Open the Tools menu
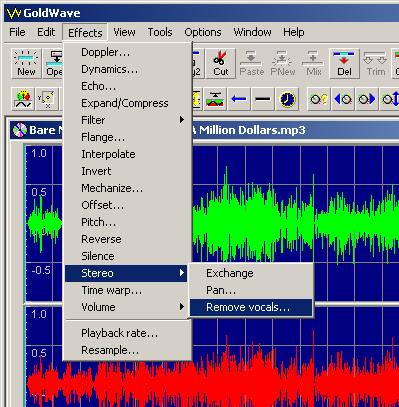The image size is (399, 407). (160, 32)
